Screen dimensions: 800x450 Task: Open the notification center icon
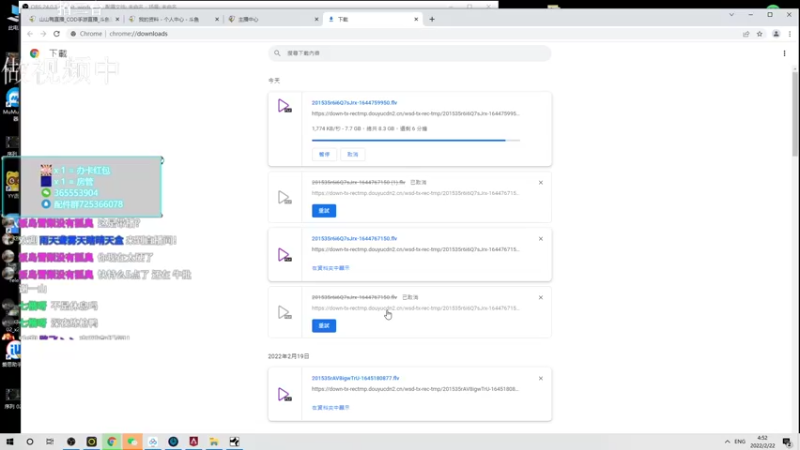[x=787, y=442]
